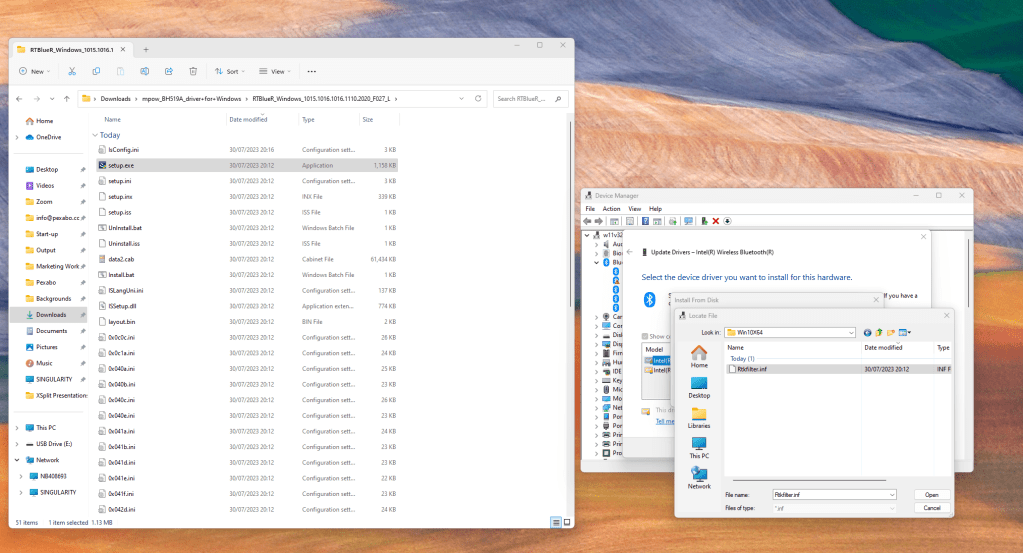Expand NB408693 under Network
1023x553 pixels.
coord(21,476)
